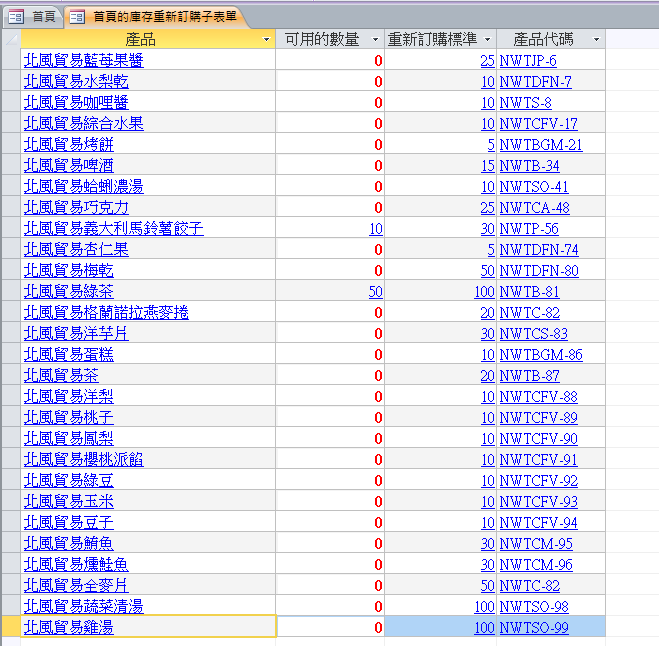Click product code NWTCA-48
The width and height of the screenshot is (659, 646).
535,208
